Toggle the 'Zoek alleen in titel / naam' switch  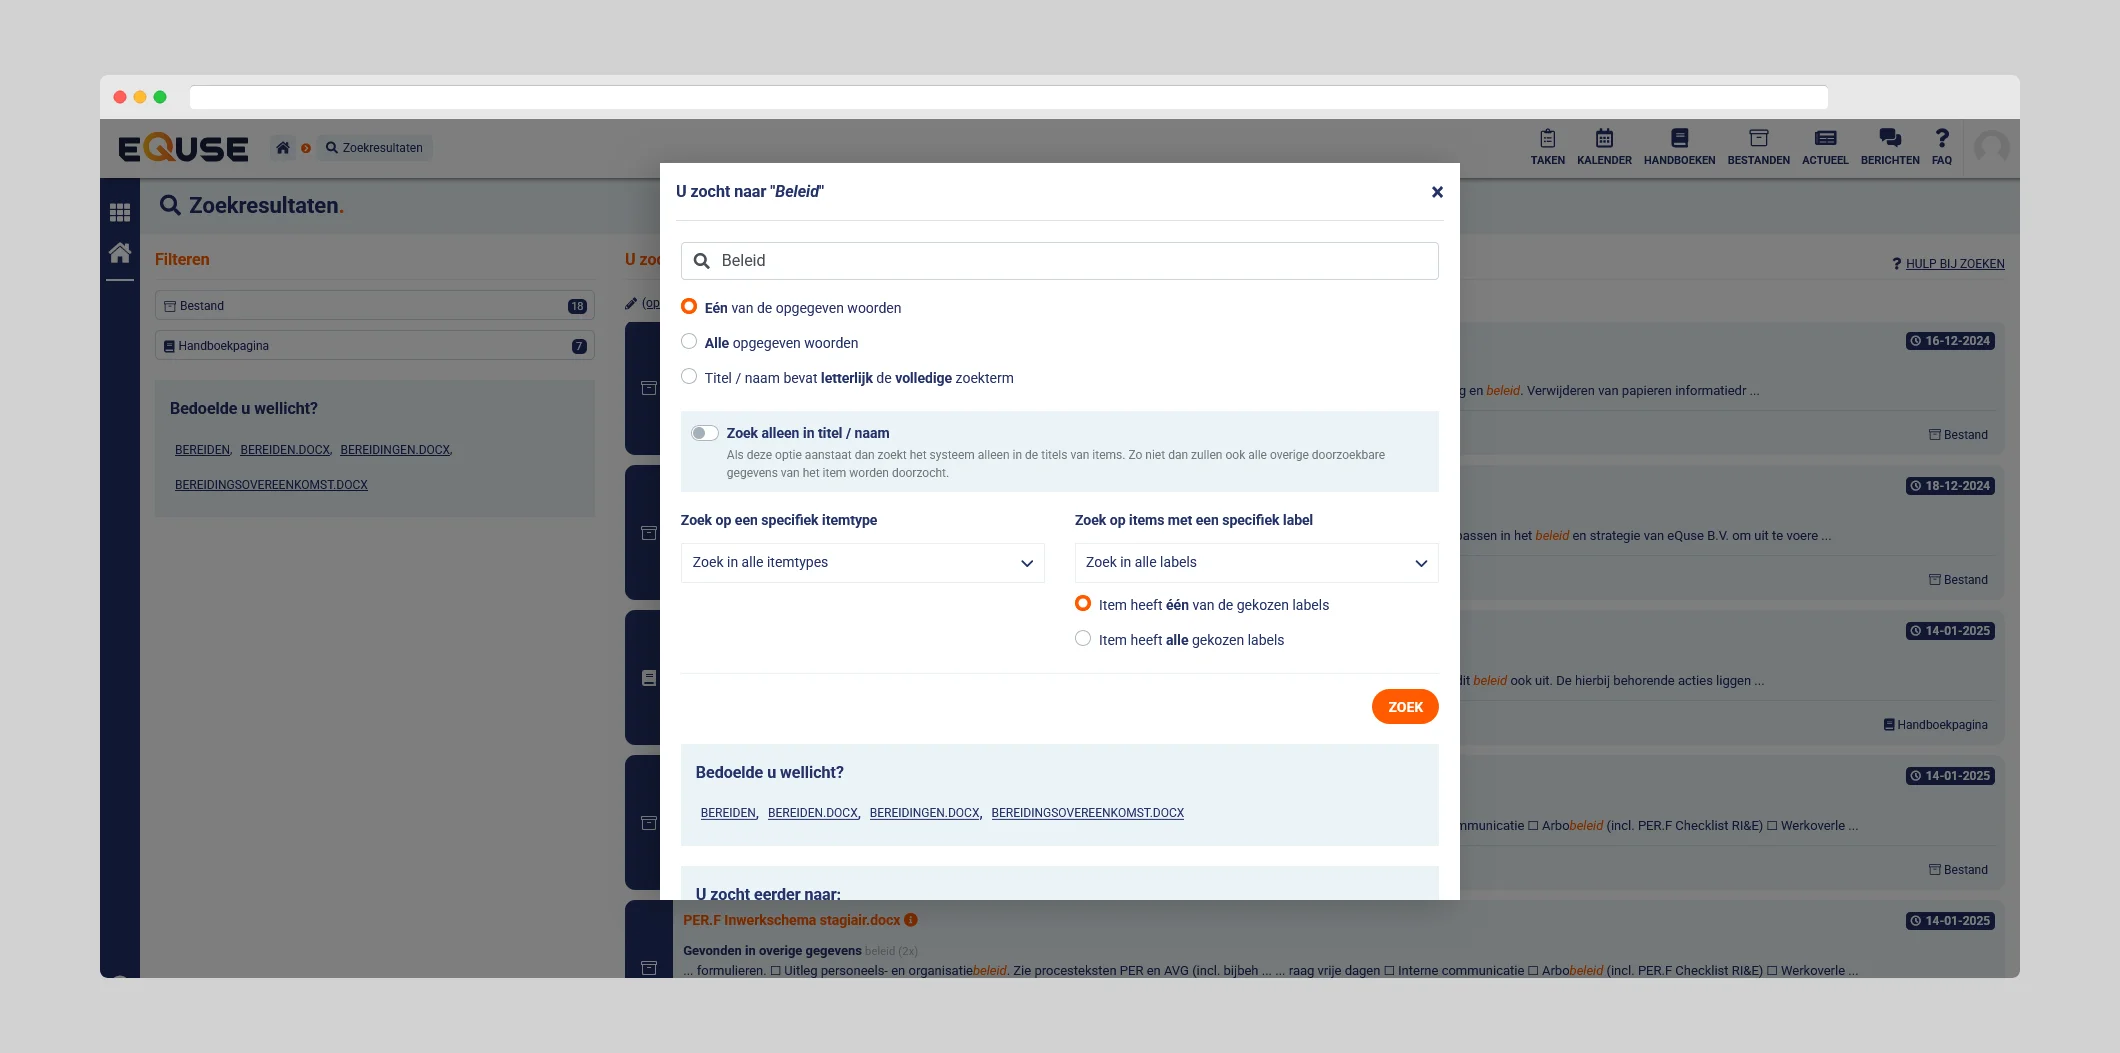[x=704, y=433]
